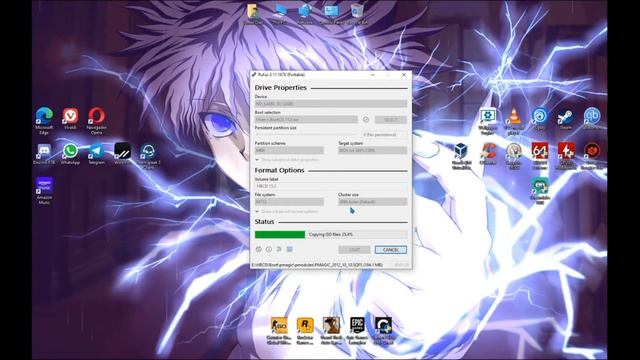
Task: Click the Rufus title bar app icon
Action: point(254,75)
